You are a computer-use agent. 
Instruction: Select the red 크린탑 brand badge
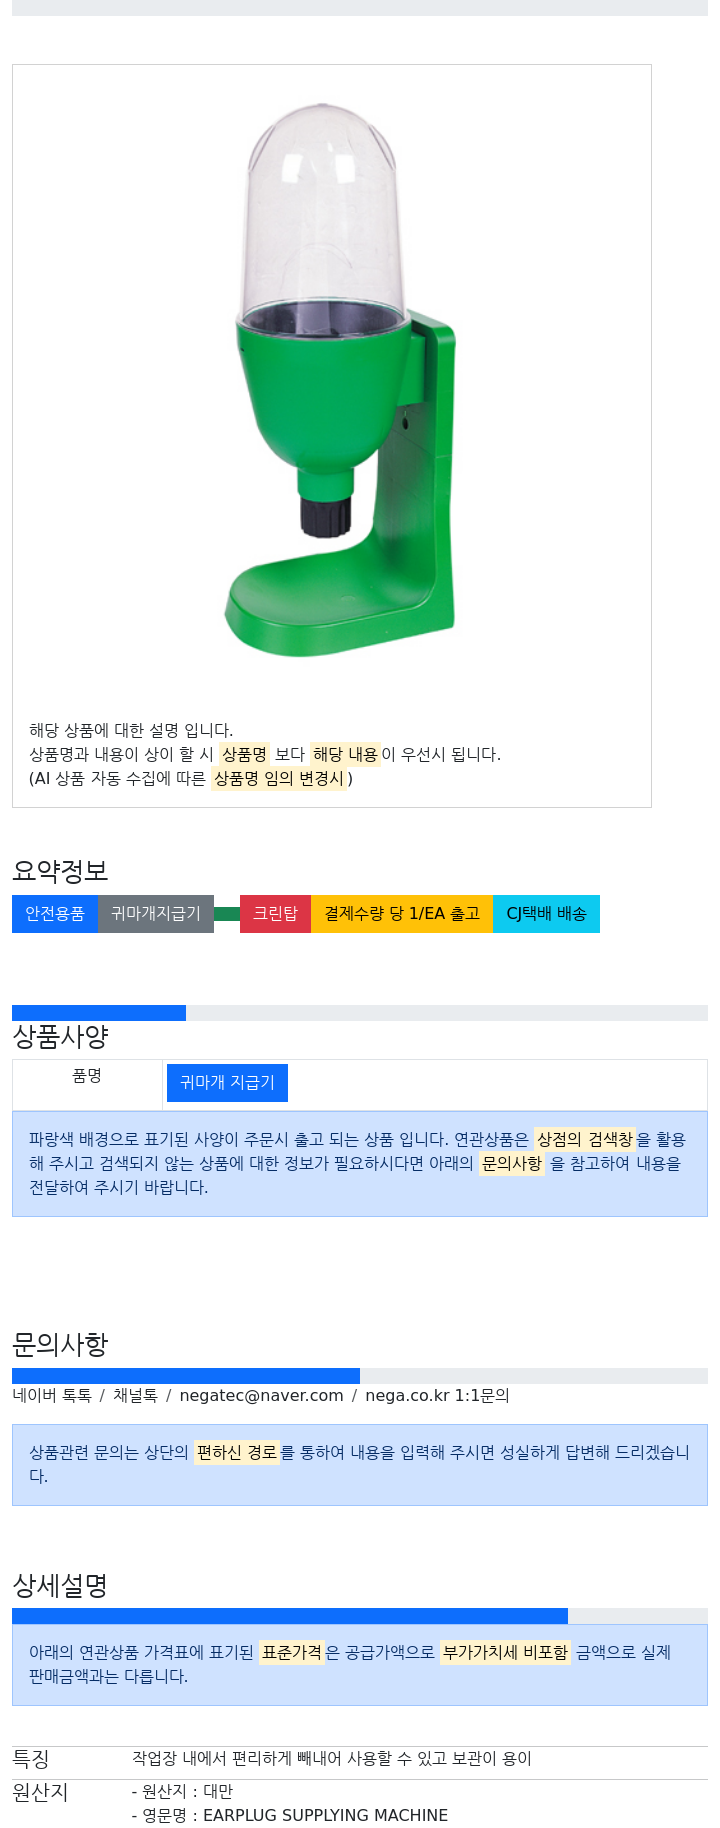[275, 914]
